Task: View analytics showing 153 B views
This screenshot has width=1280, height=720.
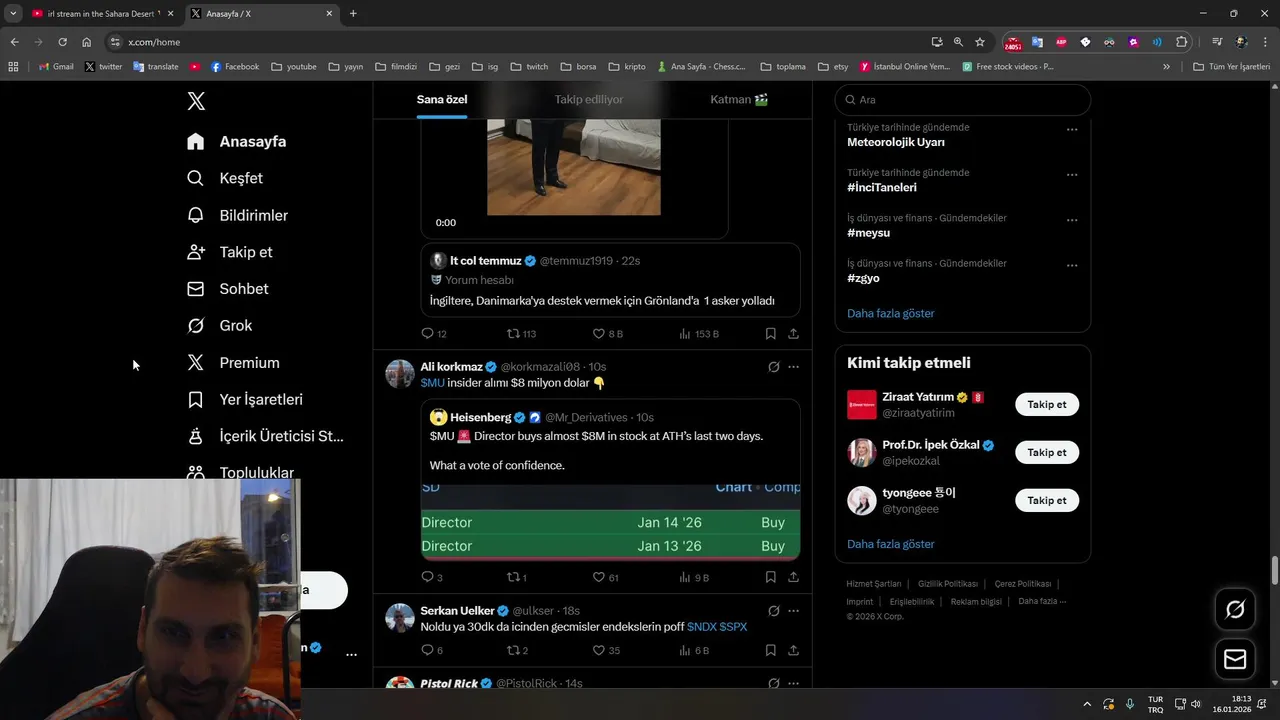Action: (x=699, y=334)
